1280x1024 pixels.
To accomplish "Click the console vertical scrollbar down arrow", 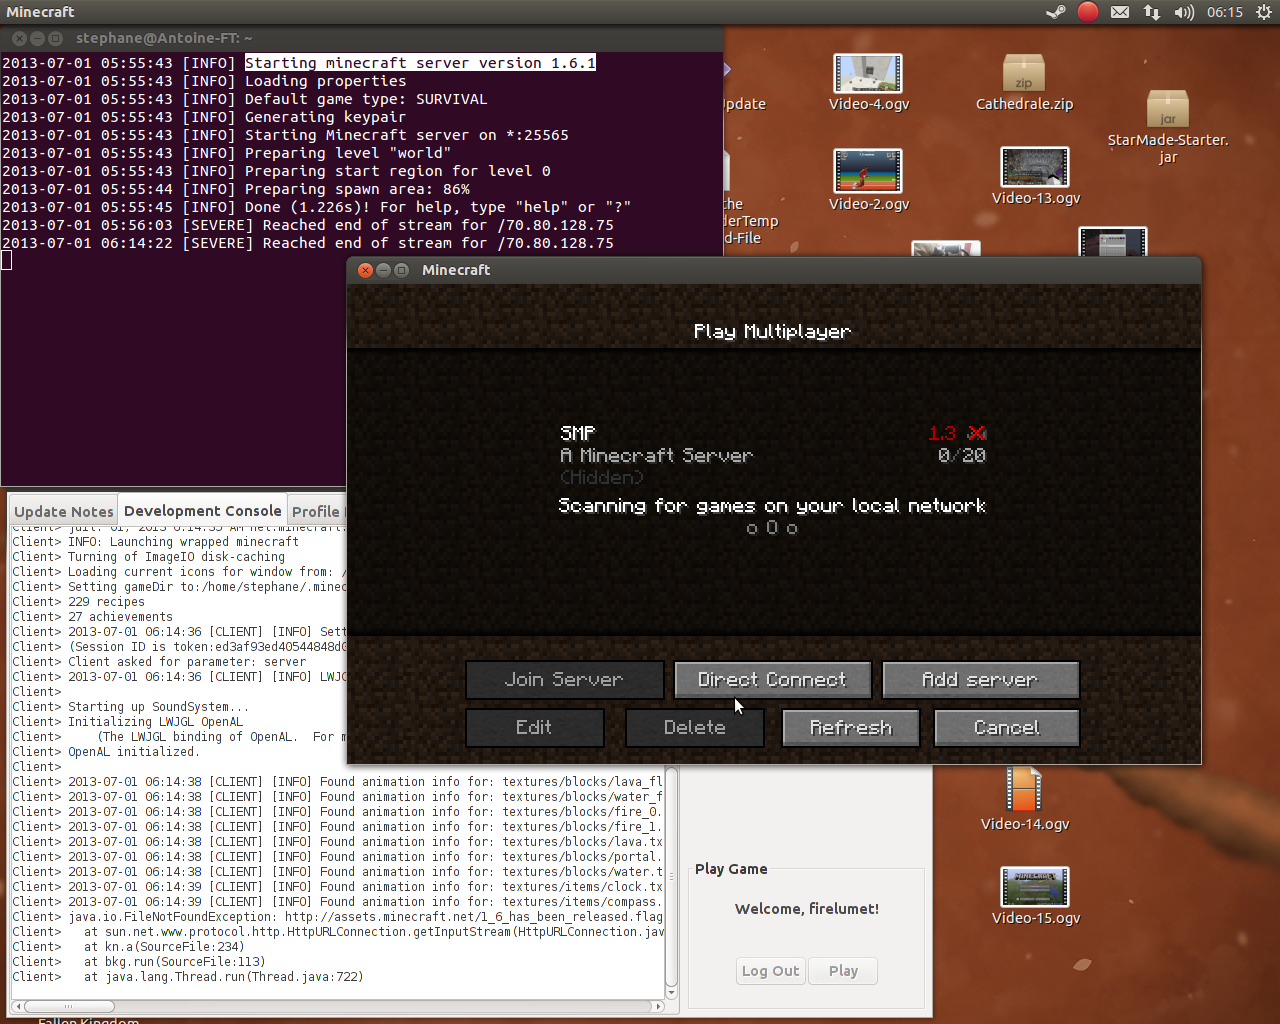I will click(x=672, y=992).
